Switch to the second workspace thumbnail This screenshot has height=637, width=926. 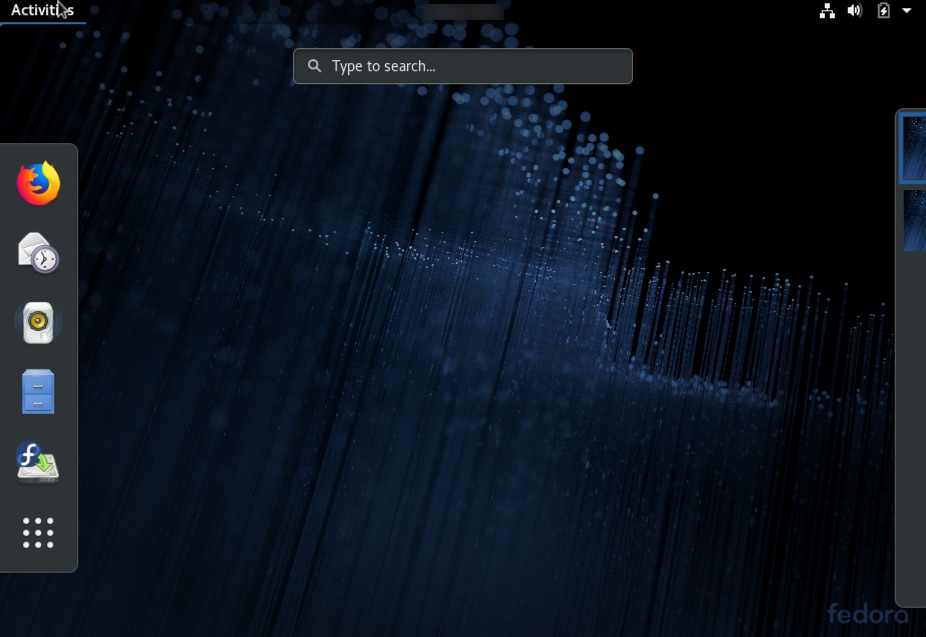[x=914, y=221]
